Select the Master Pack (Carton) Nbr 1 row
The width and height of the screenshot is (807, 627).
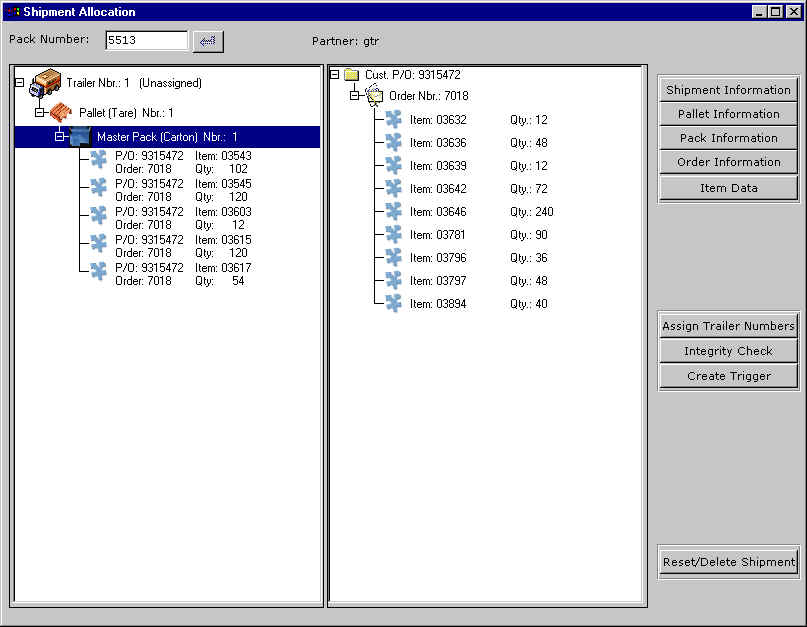[x=167, y=137]
